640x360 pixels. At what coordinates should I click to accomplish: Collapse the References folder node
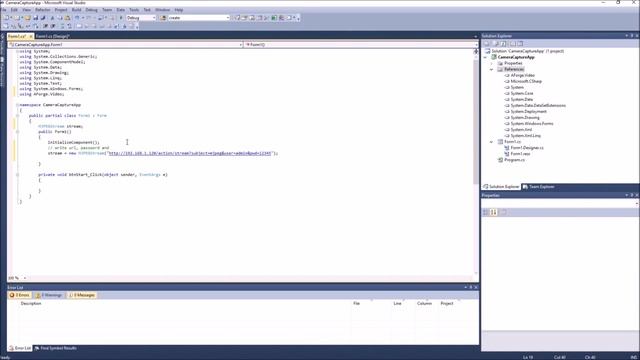(x=491, y=70)
